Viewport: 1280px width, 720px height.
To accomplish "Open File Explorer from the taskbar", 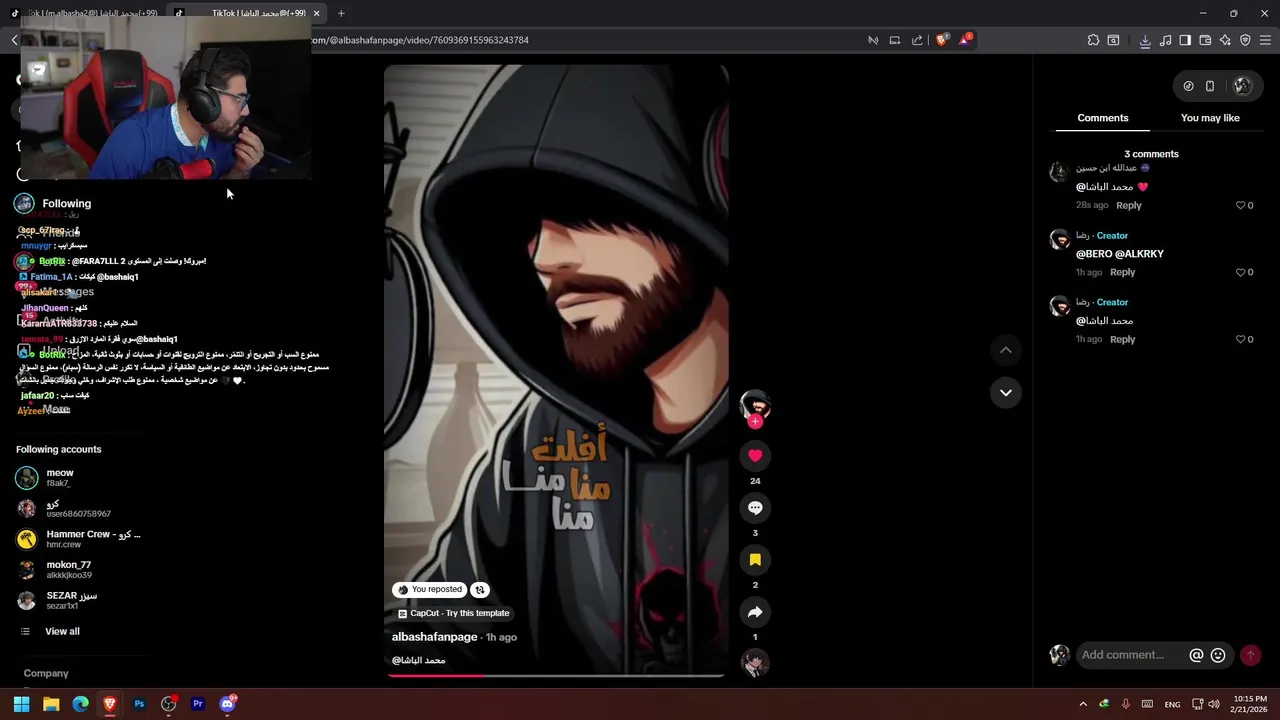I will [x=51, y=704].
